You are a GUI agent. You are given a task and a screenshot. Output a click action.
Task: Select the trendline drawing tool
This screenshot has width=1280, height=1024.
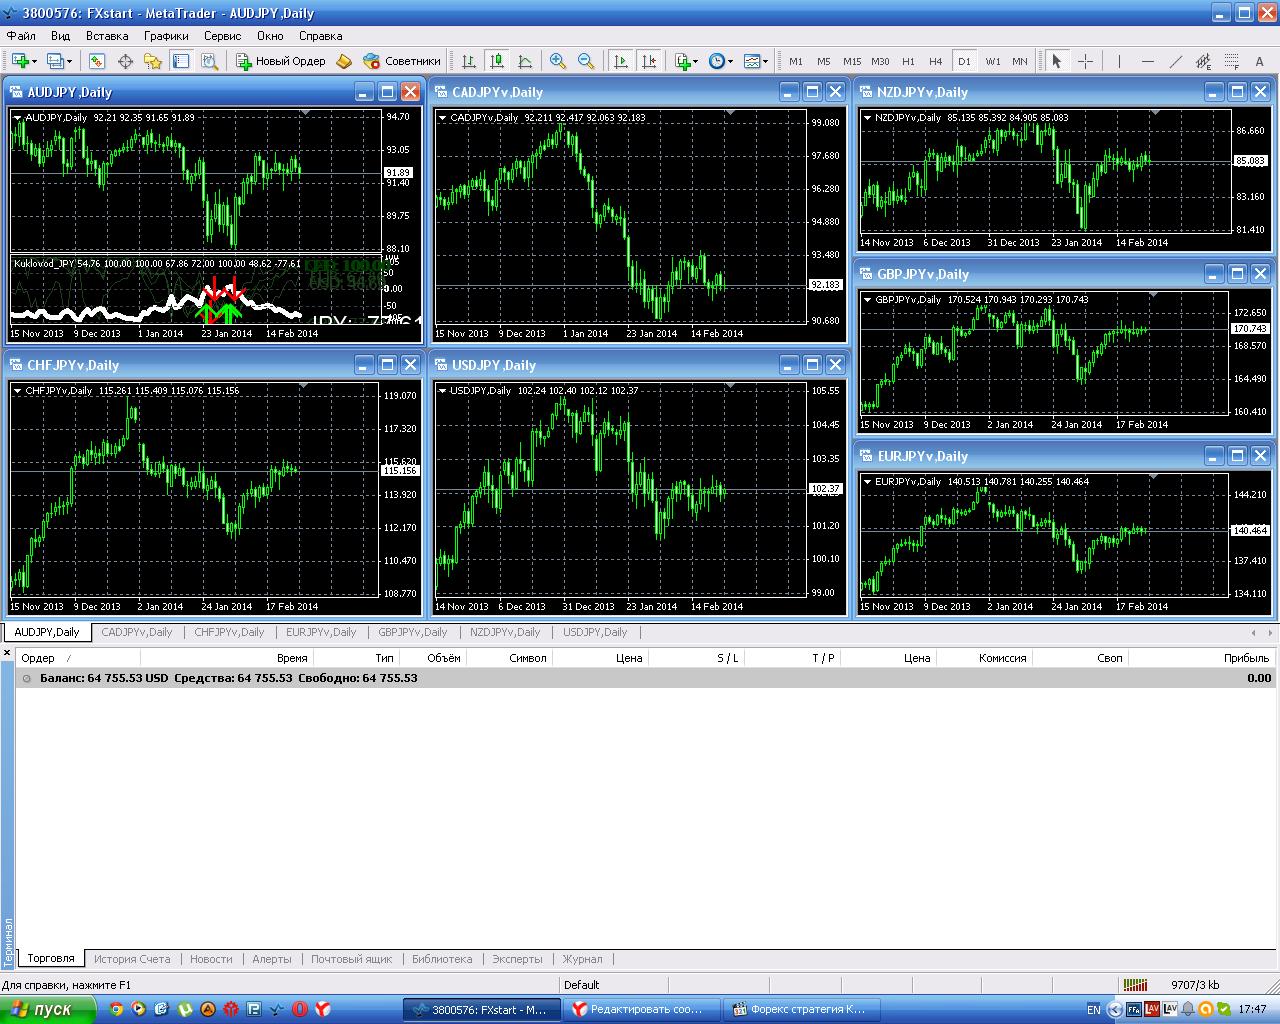(x=1175, y=61)
